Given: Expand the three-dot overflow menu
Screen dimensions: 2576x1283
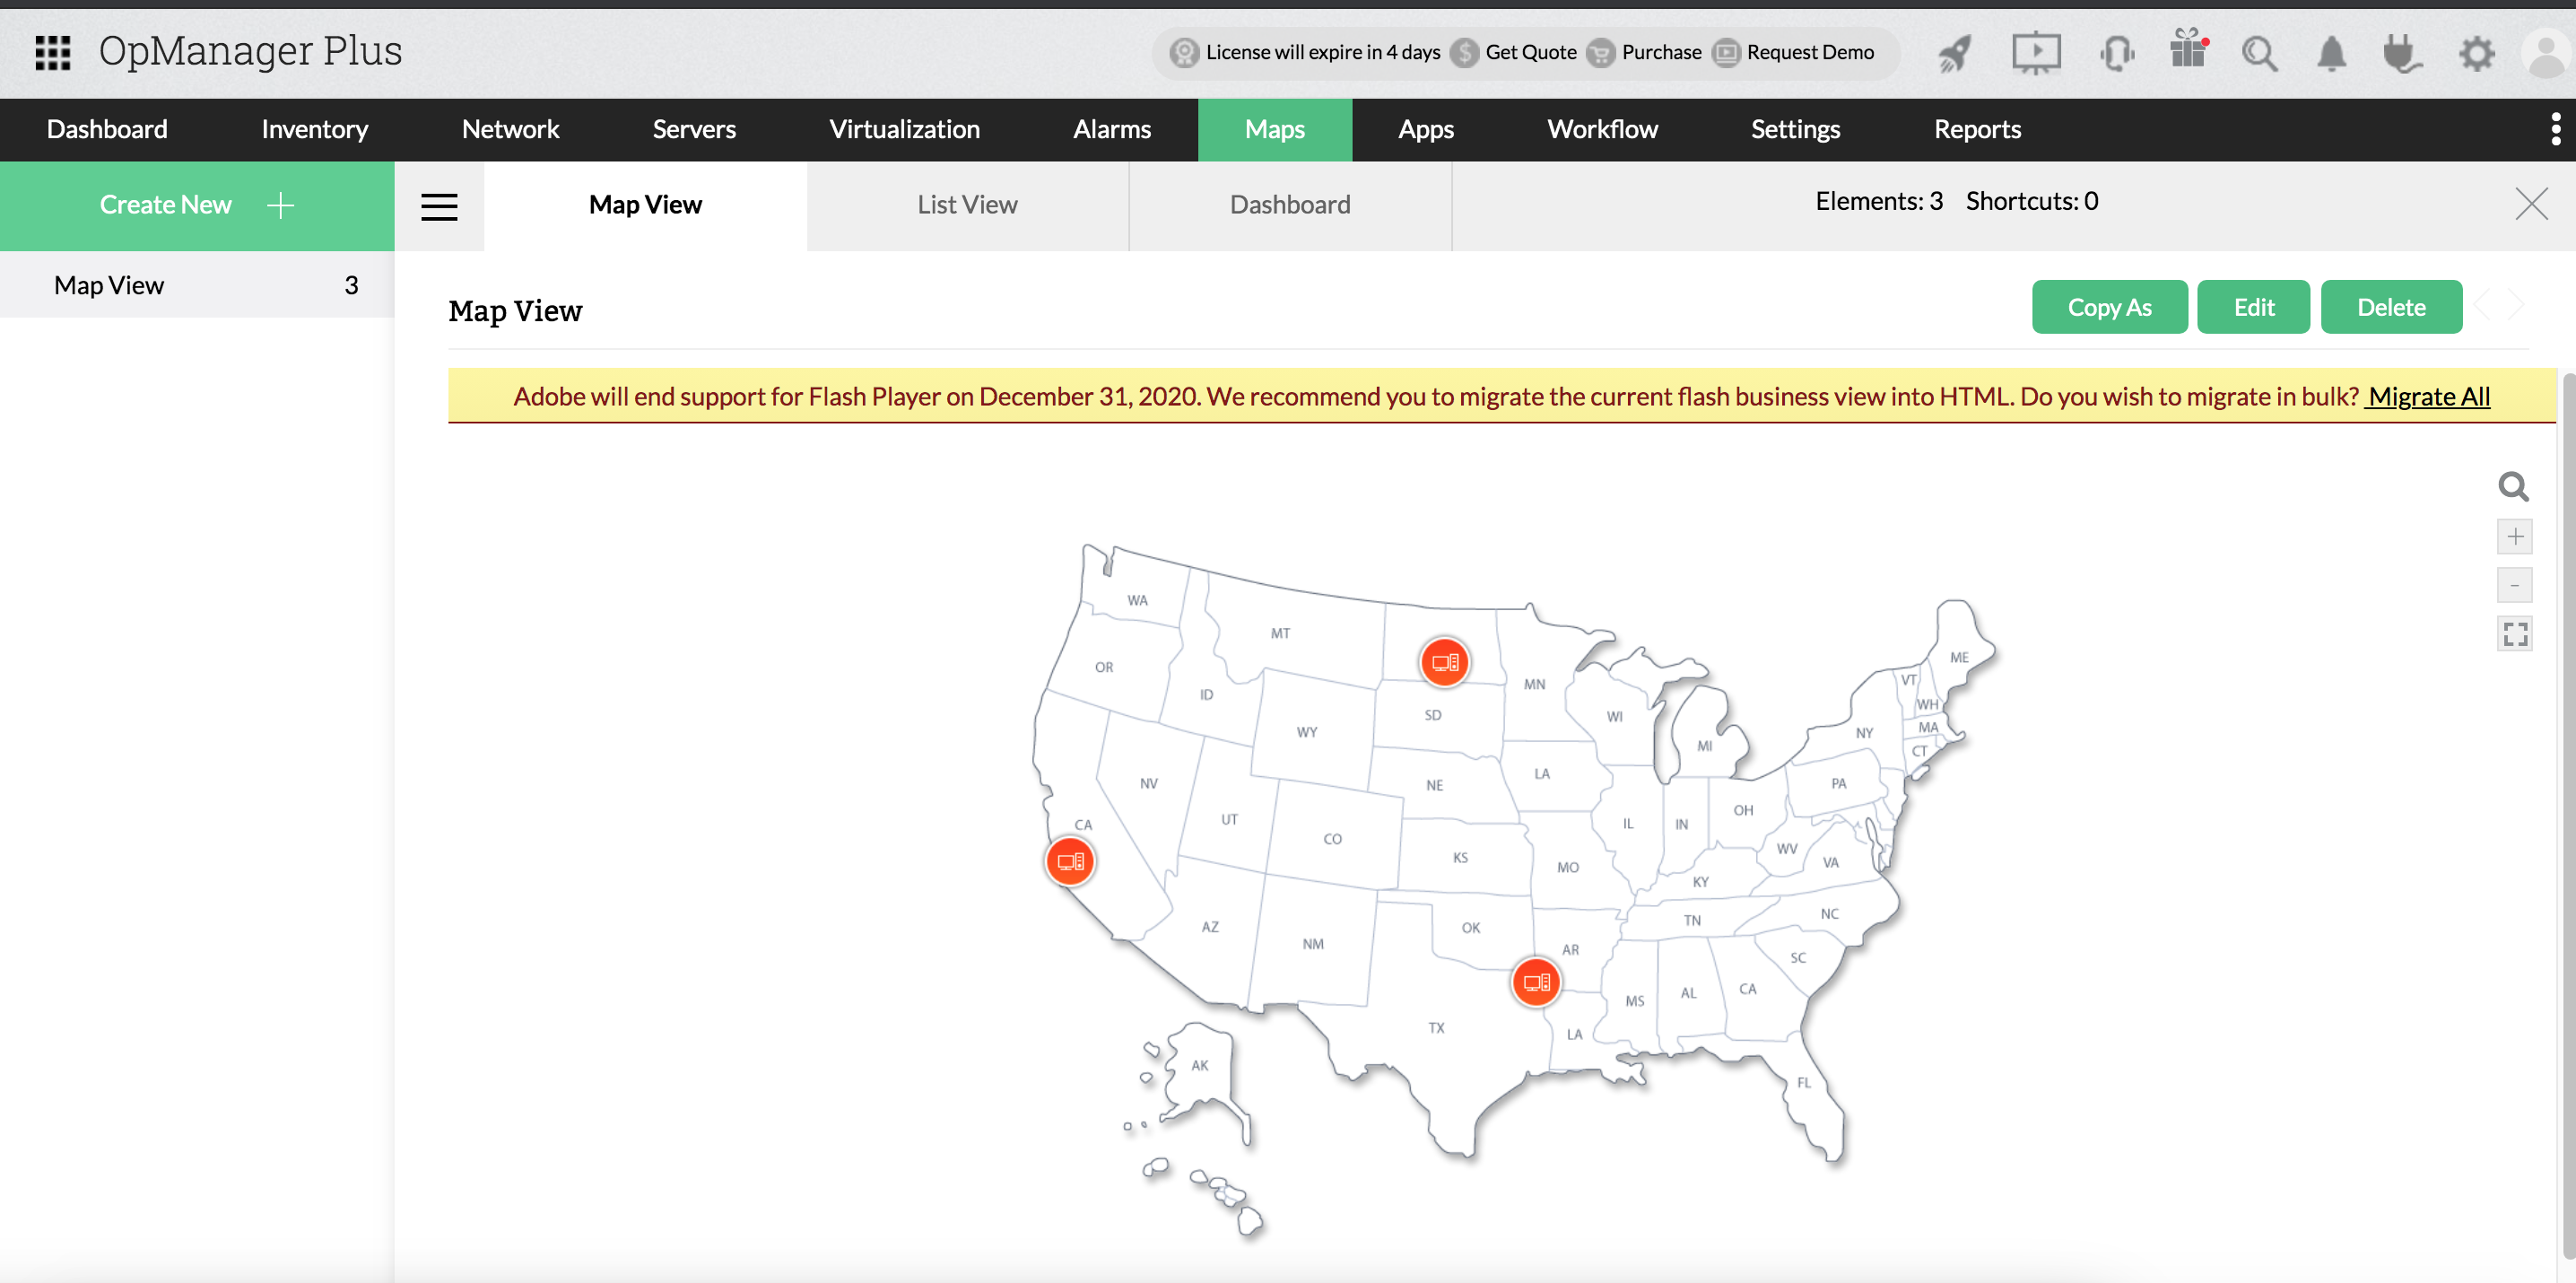Looking at the screenshot, I should (2555, 129).
